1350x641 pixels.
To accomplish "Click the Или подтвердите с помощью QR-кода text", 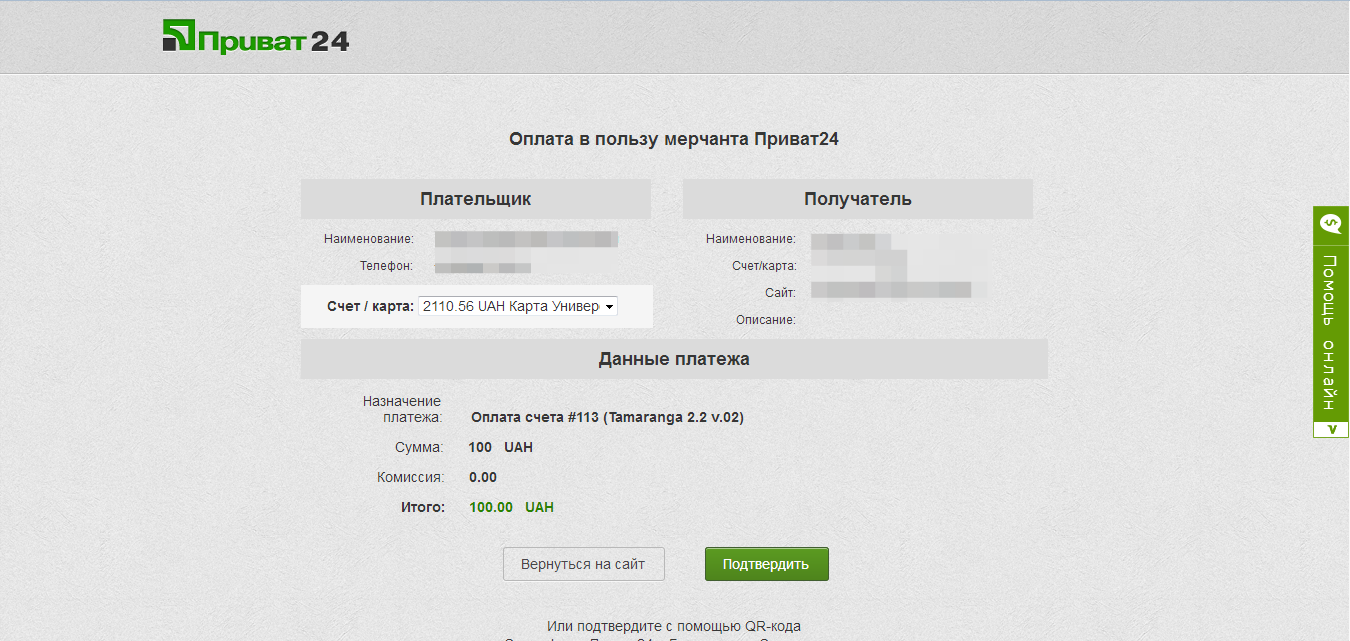I will click(x=674, y=626).
